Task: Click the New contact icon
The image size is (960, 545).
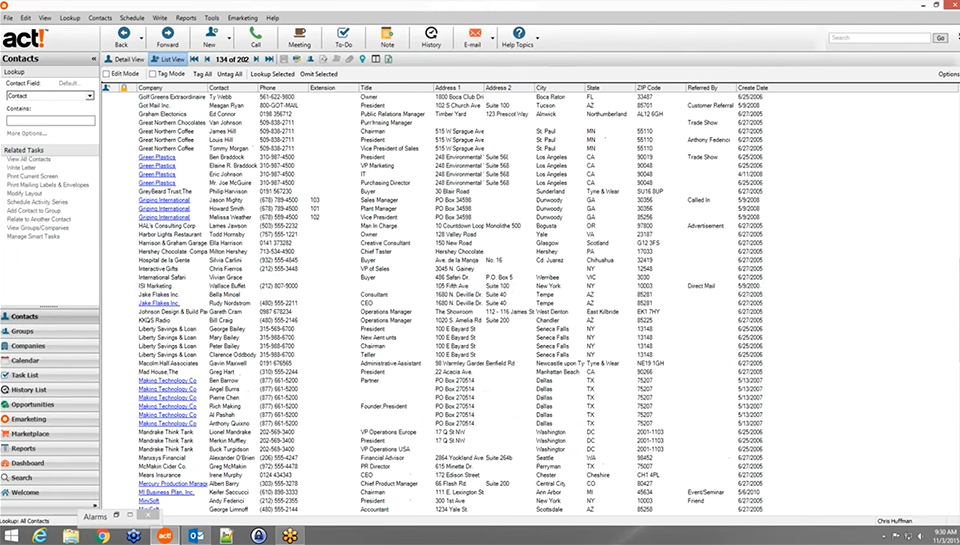Action: coord(211,33)
